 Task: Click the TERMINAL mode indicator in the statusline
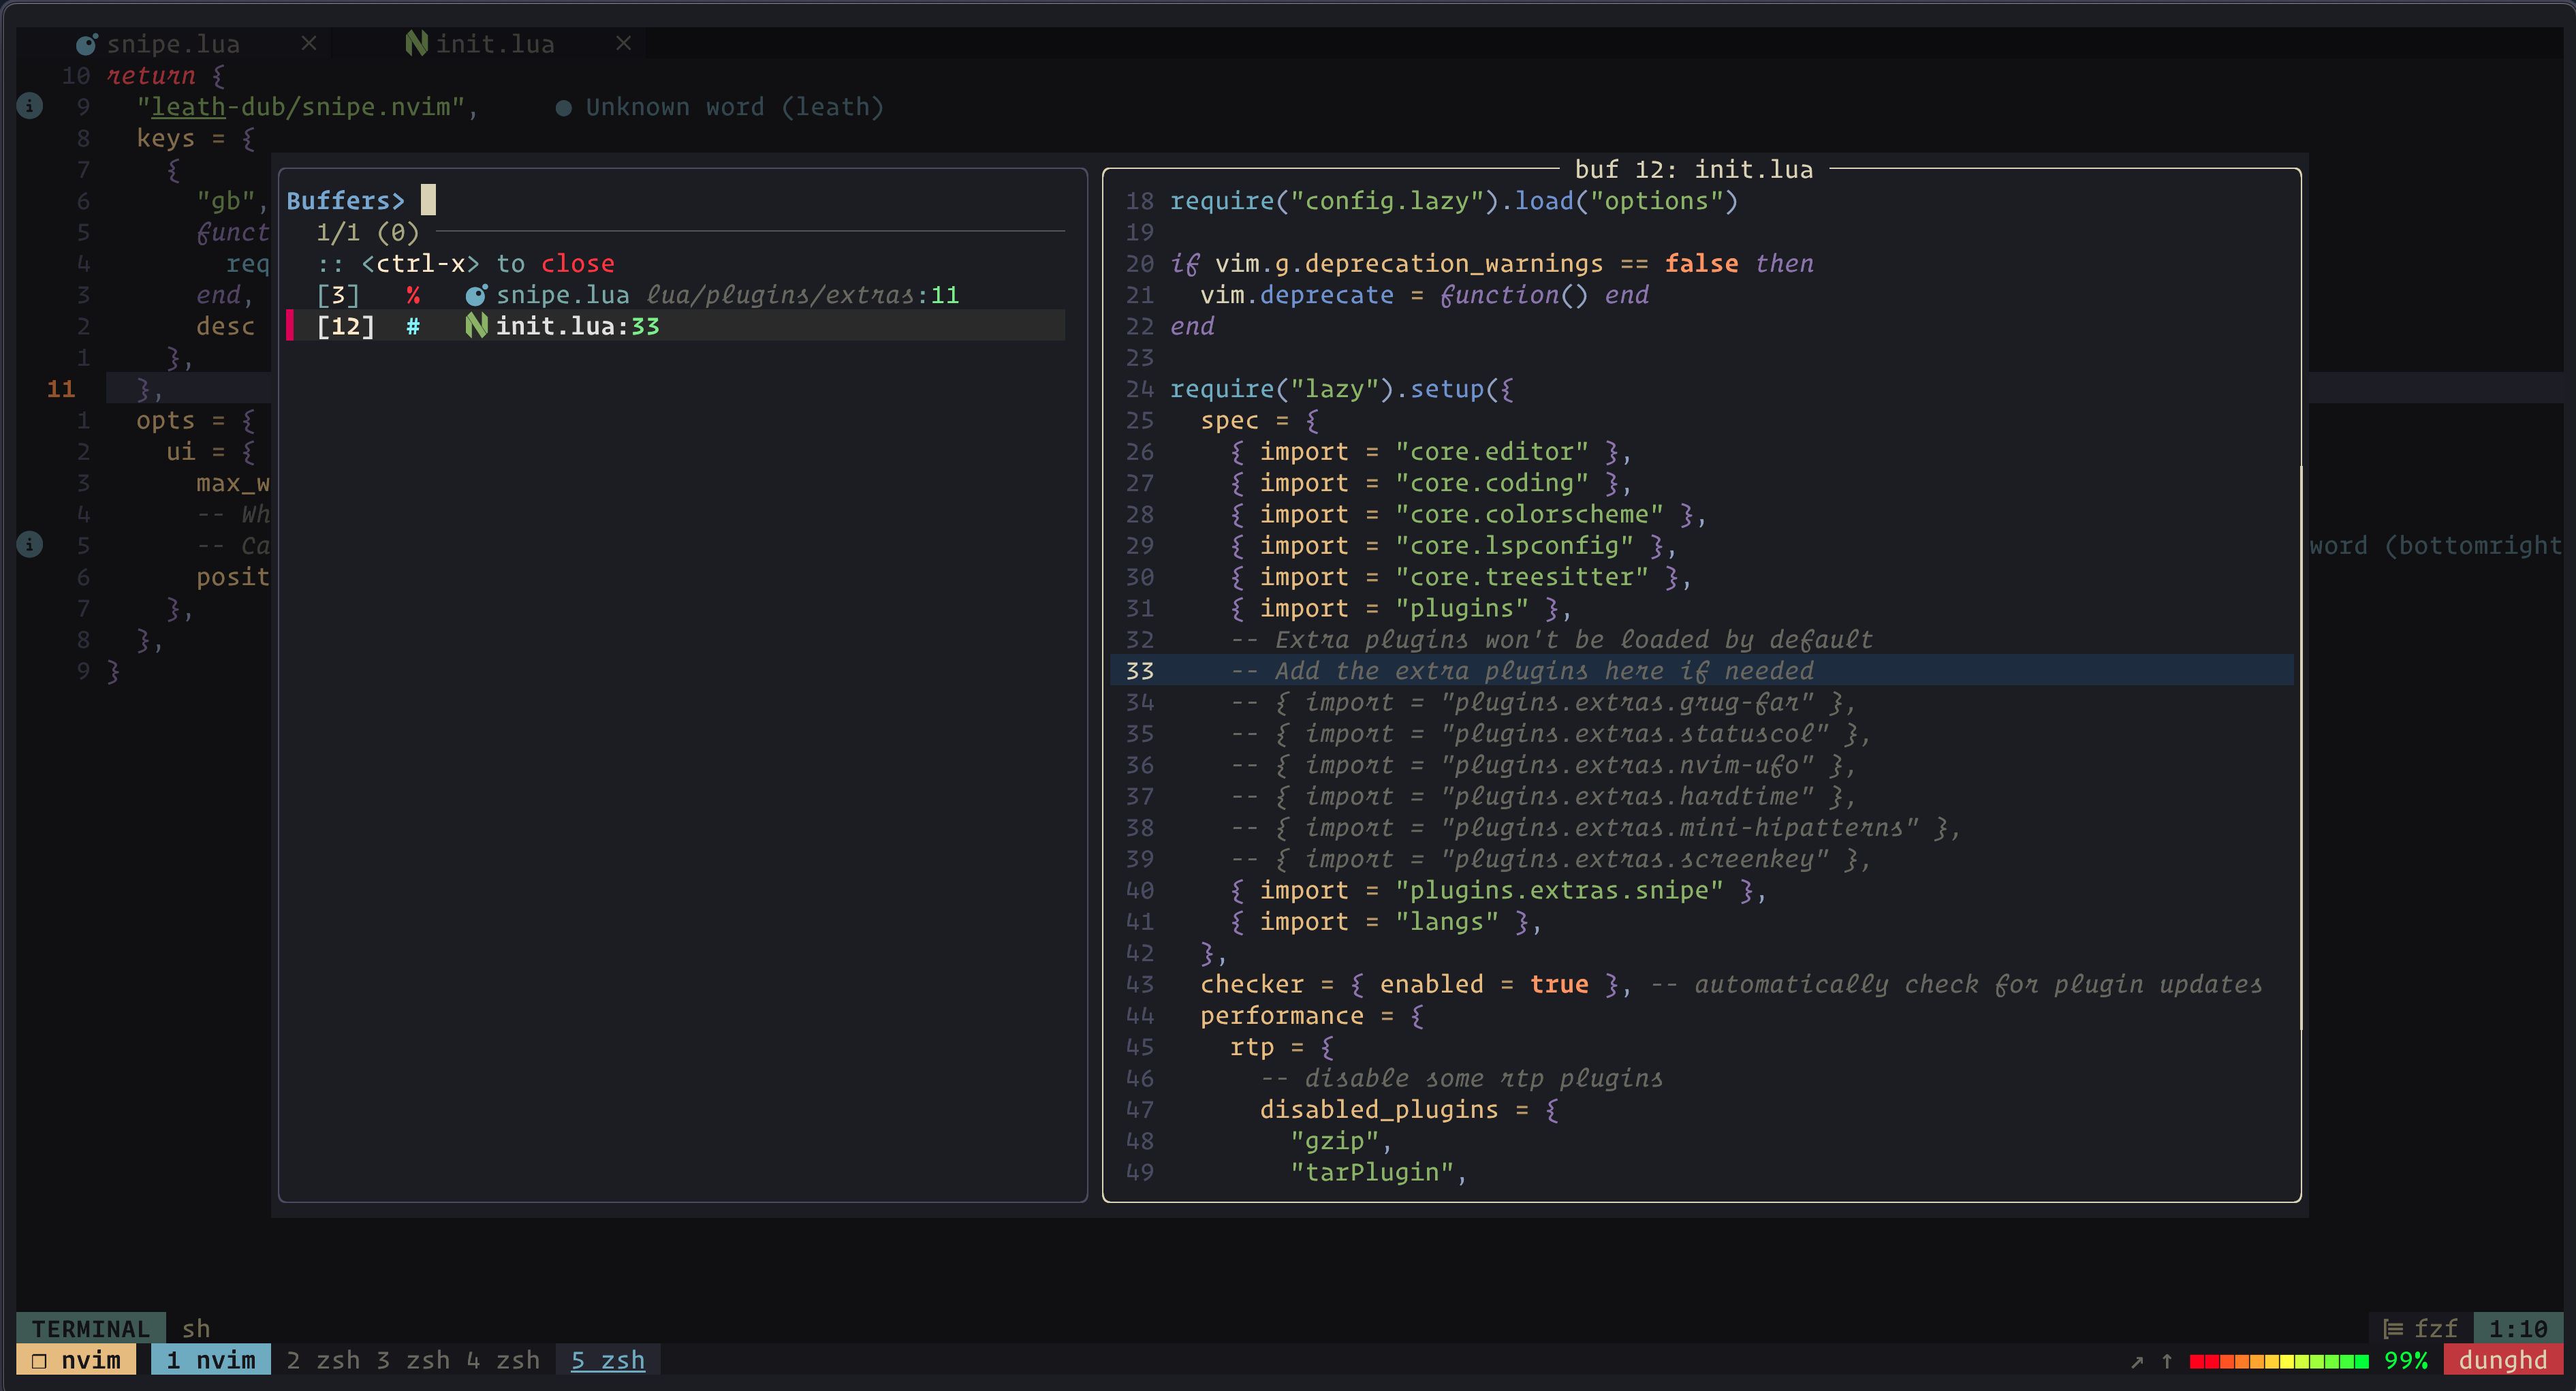90,1328
